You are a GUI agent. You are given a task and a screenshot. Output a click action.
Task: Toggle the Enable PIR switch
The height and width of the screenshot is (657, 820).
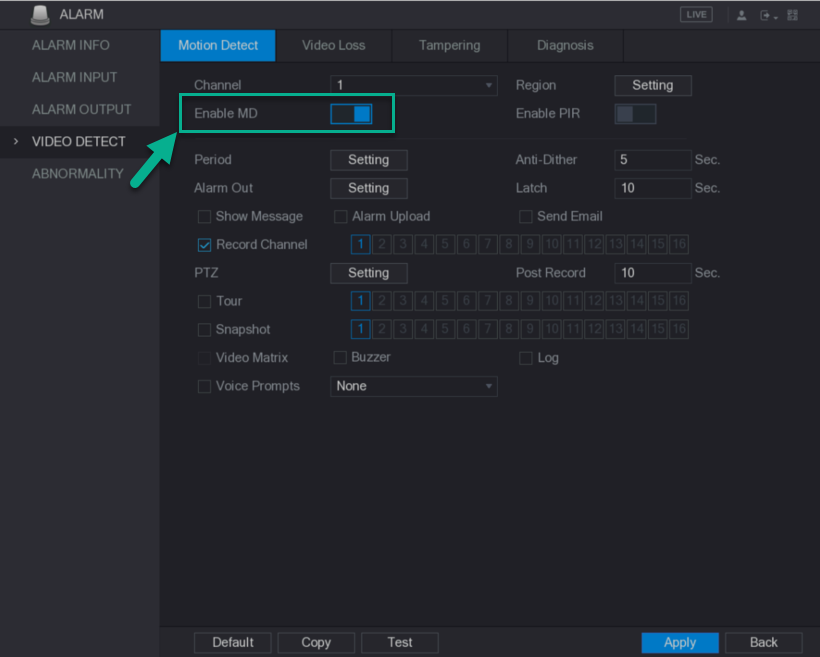point(635,114)
